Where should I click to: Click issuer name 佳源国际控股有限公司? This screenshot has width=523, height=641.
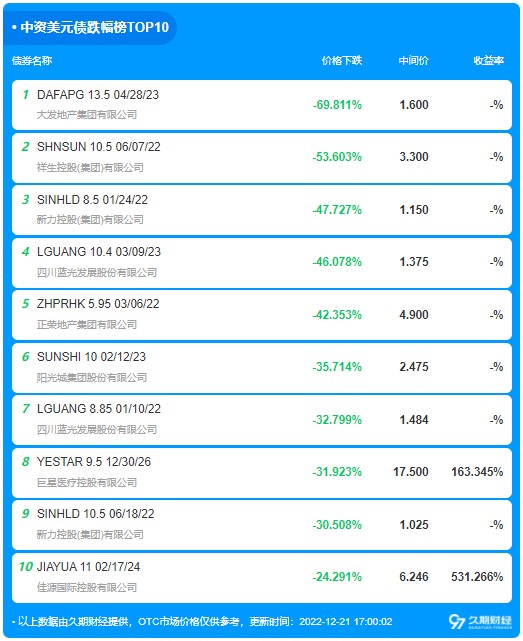(87, 587)
